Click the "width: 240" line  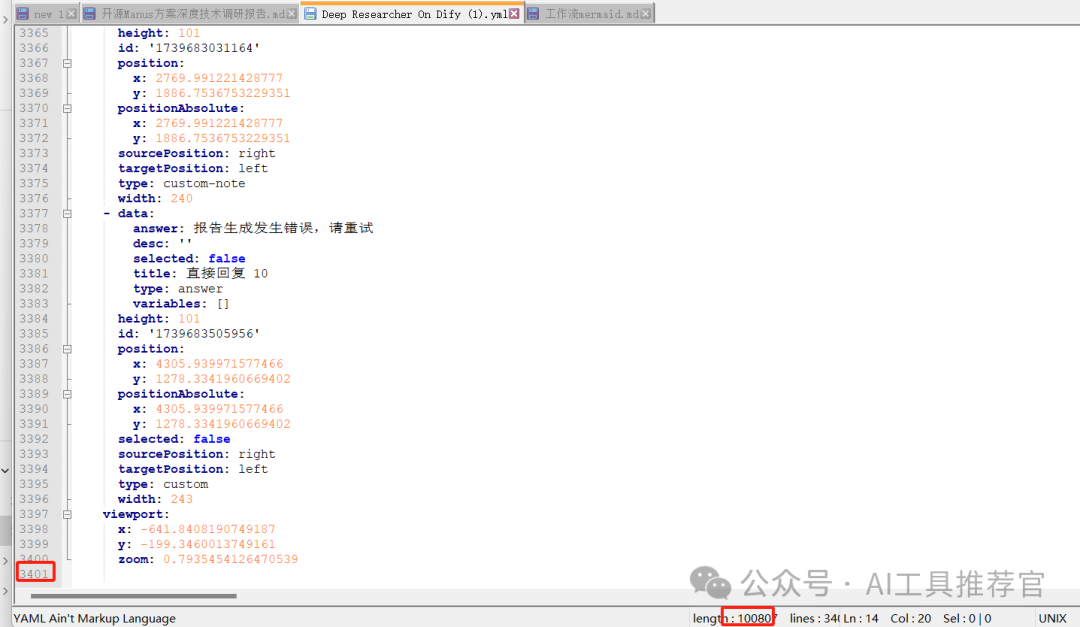pos(155,198)
